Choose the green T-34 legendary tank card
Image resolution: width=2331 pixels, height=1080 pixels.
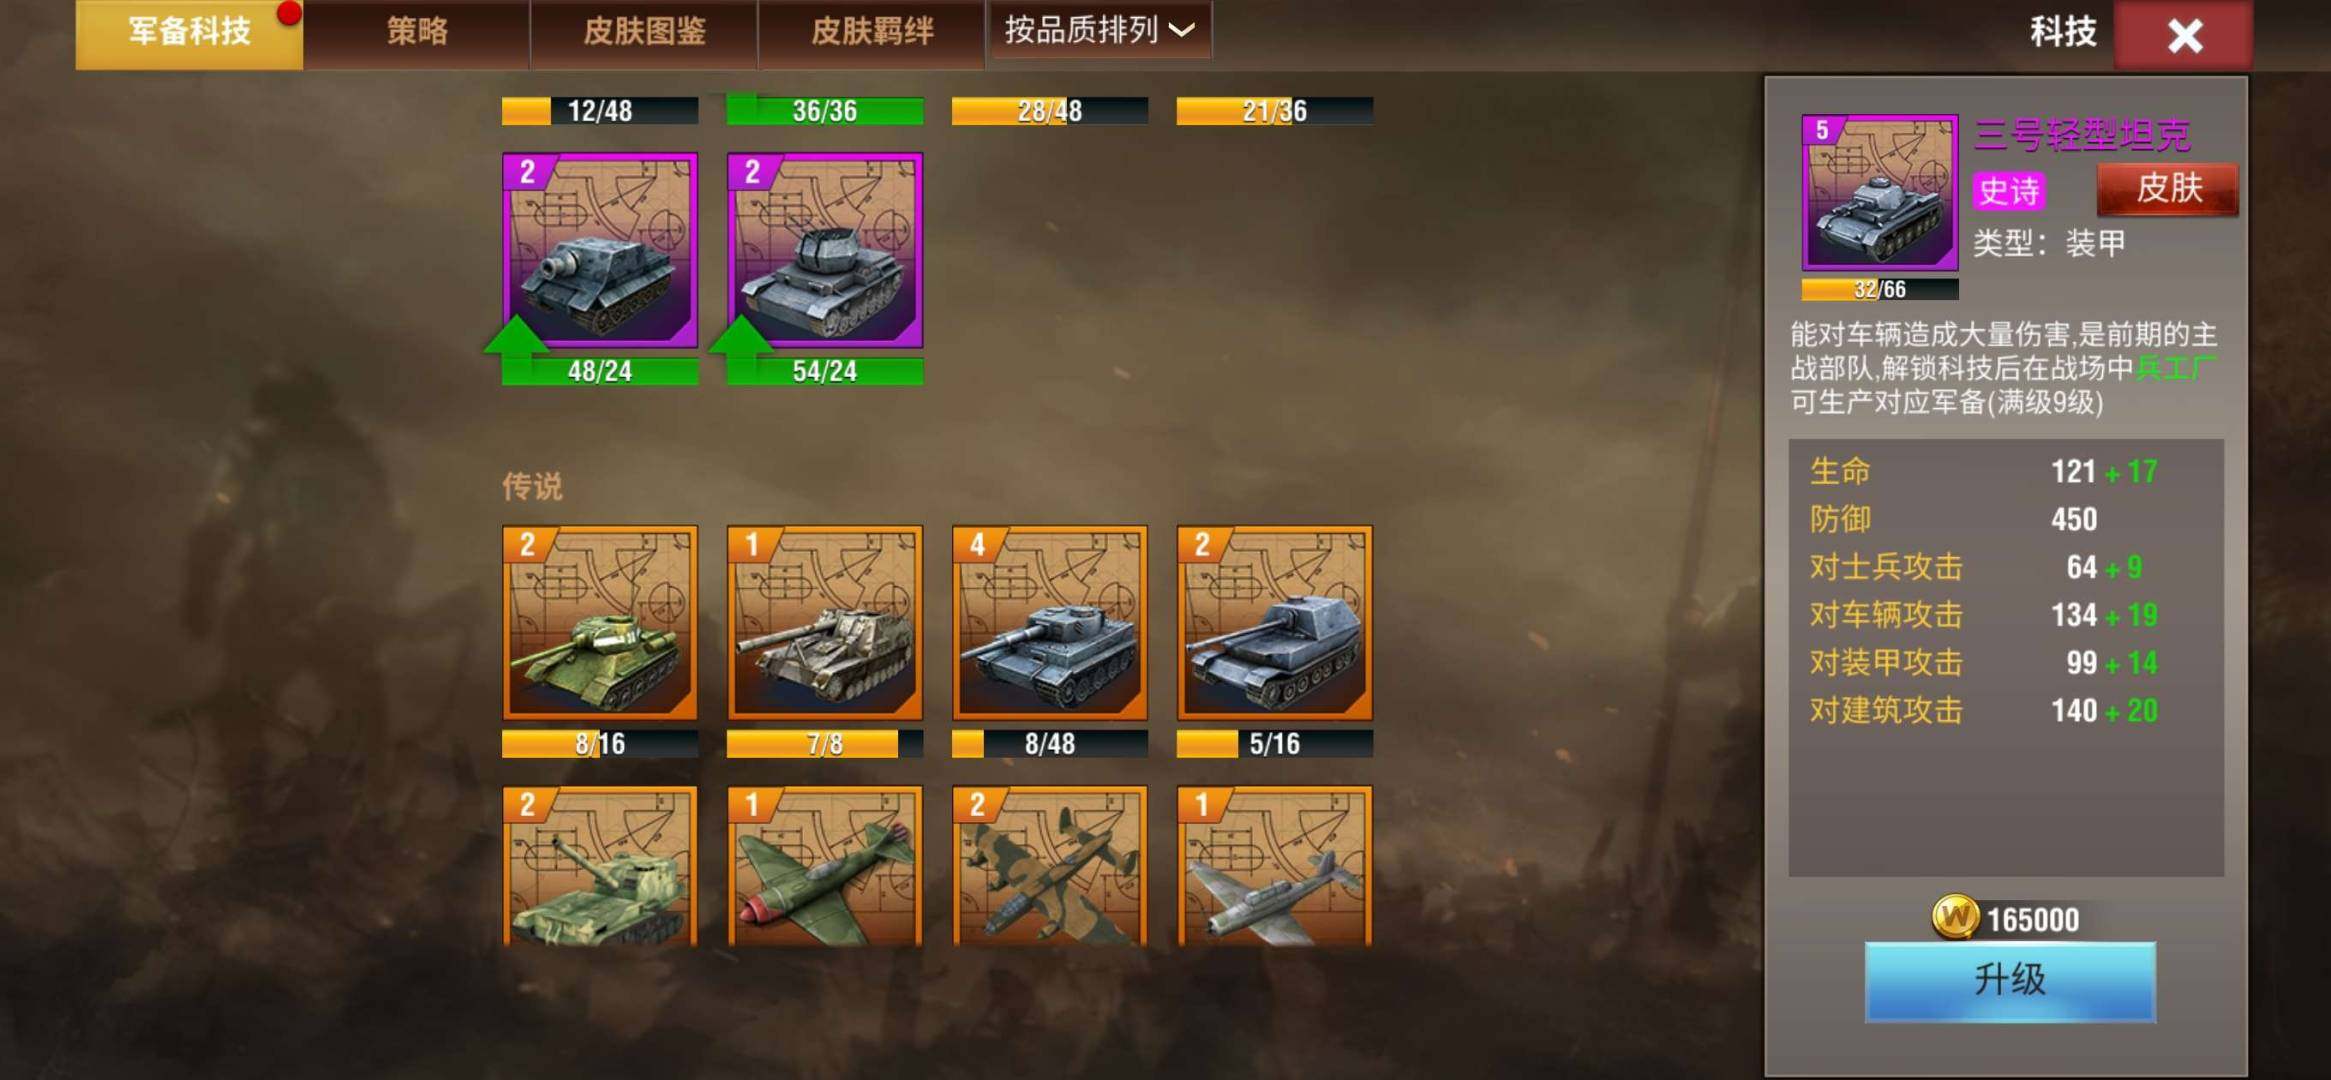[x=600, y=623]
